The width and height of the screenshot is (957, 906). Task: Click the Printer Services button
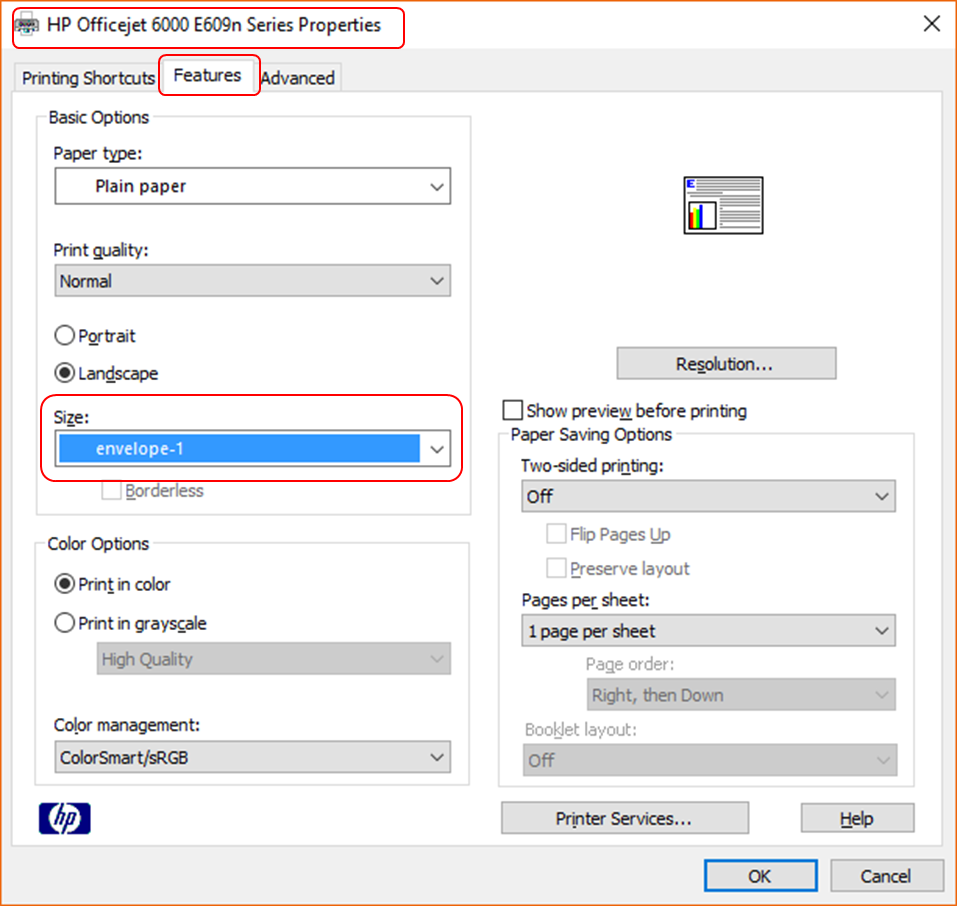coord(625,818)
